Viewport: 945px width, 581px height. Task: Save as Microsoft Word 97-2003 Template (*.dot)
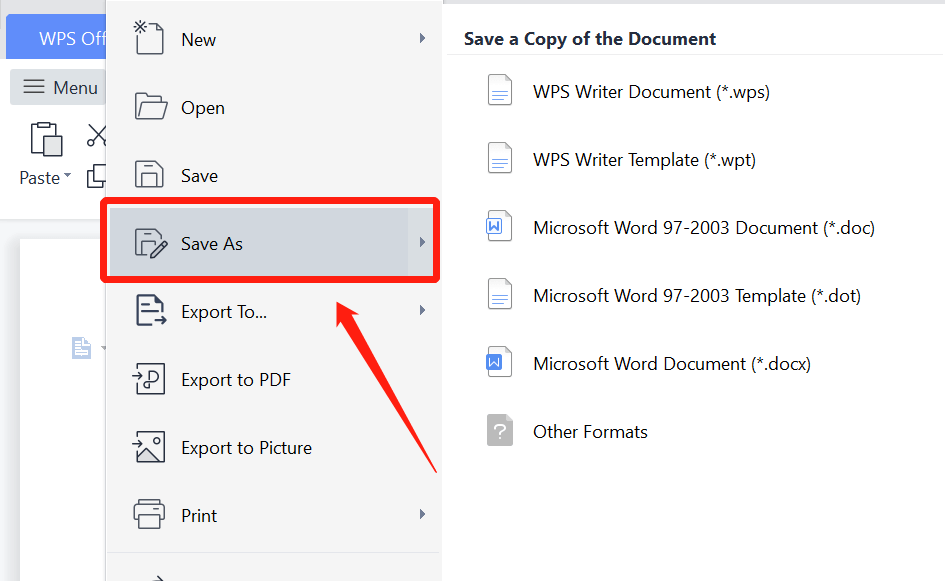(x=697, y=296)
